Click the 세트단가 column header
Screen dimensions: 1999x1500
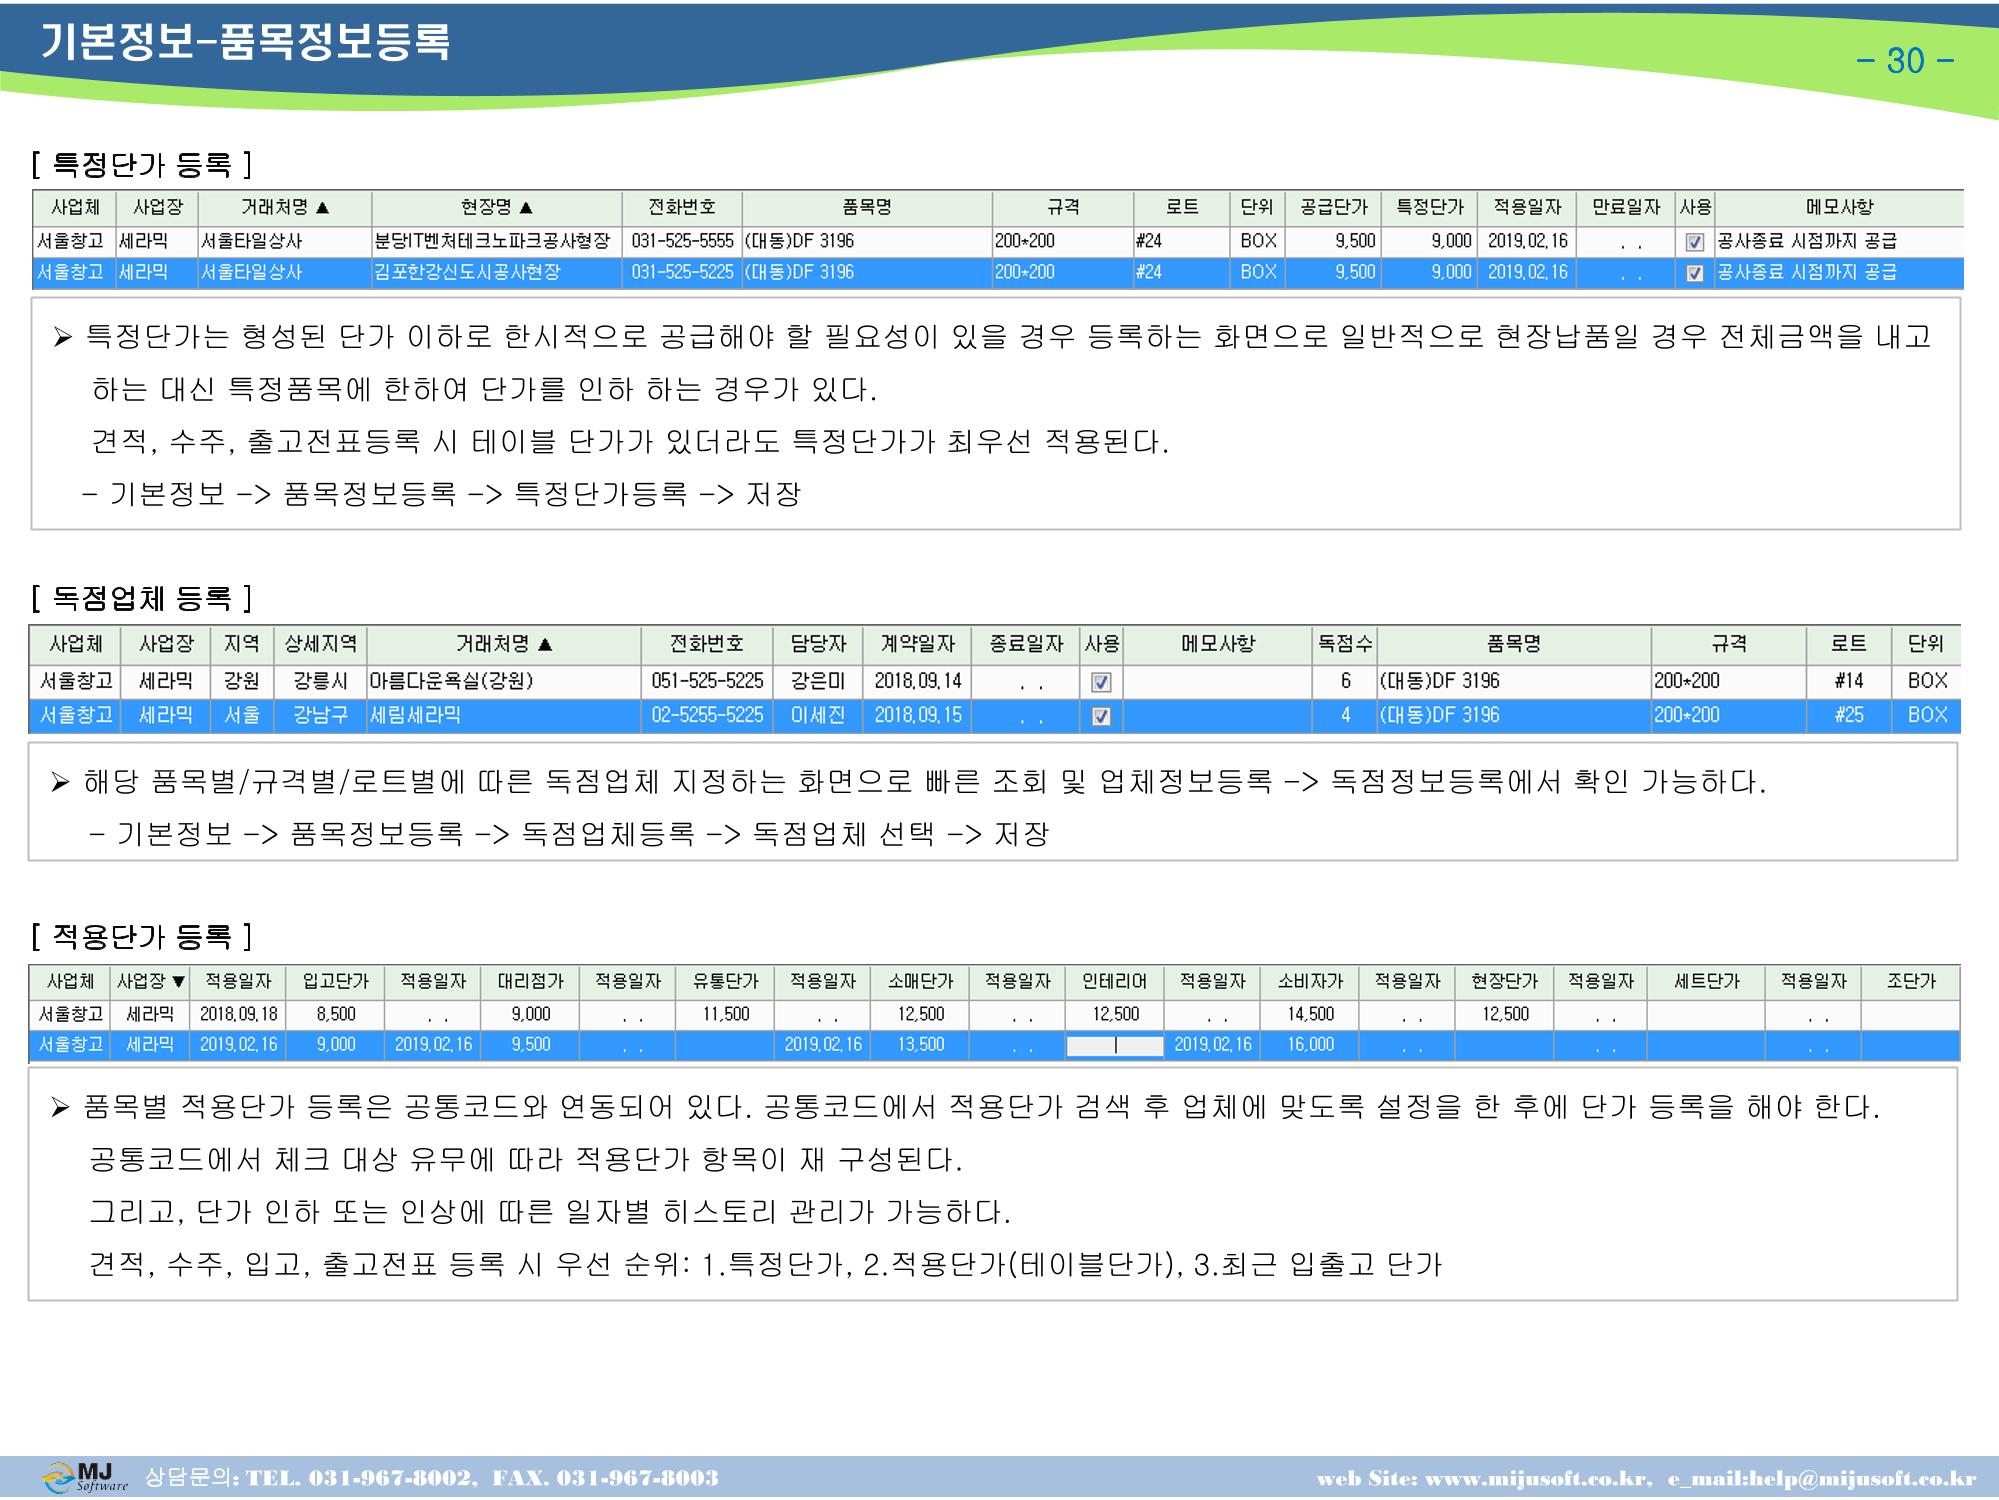(x=1707, y=982)
